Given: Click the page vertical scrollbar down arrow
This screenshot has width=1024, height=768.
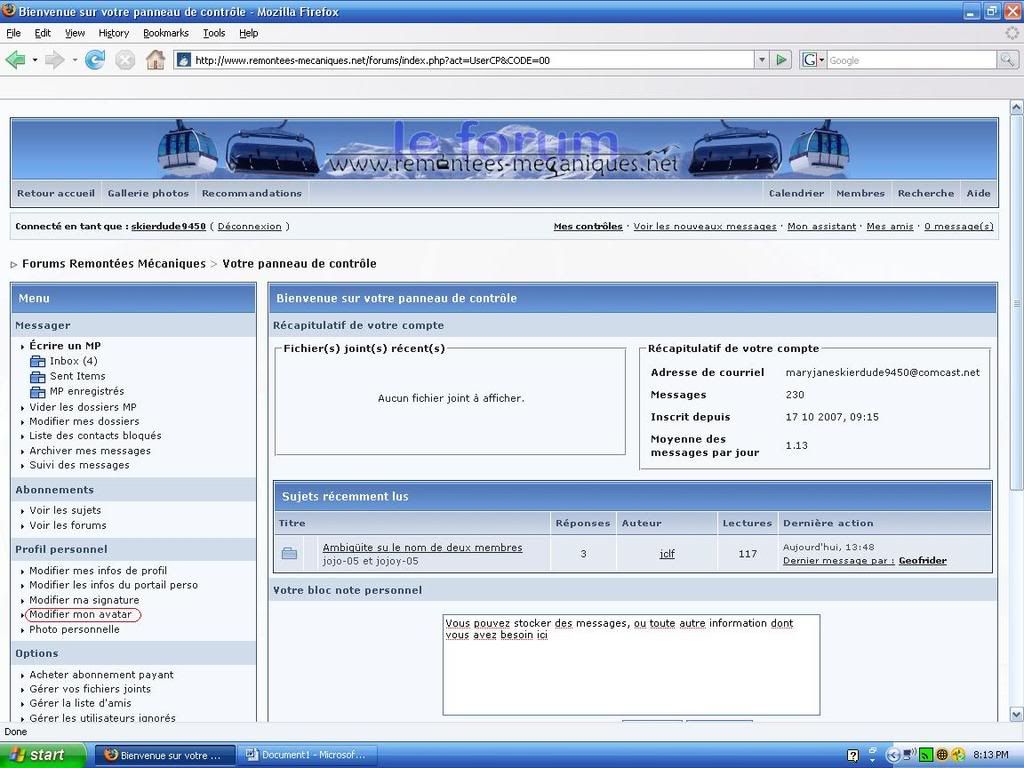Looking at the screenshot, I should [1016, 714].
